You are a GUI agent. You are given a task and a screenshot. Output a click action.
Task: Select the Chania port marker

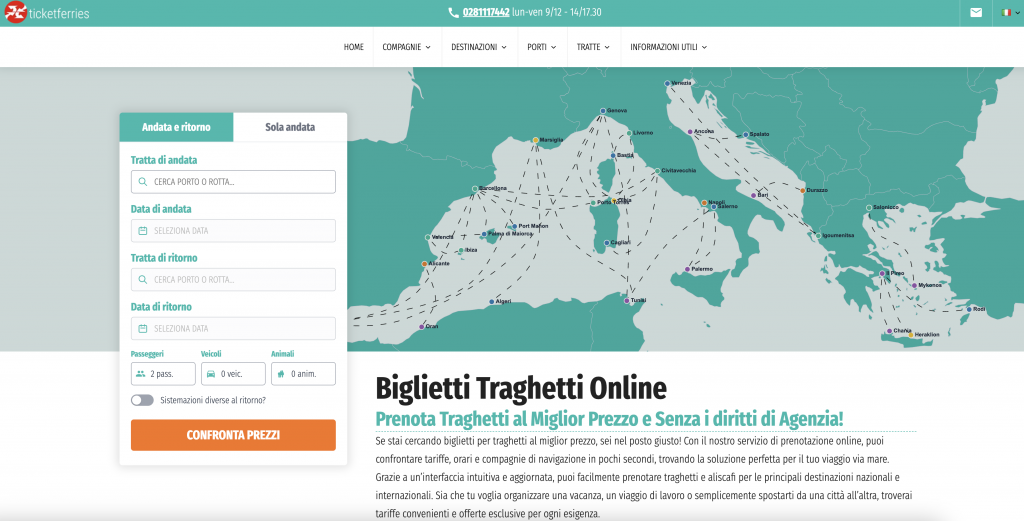[x=889, y=331]
